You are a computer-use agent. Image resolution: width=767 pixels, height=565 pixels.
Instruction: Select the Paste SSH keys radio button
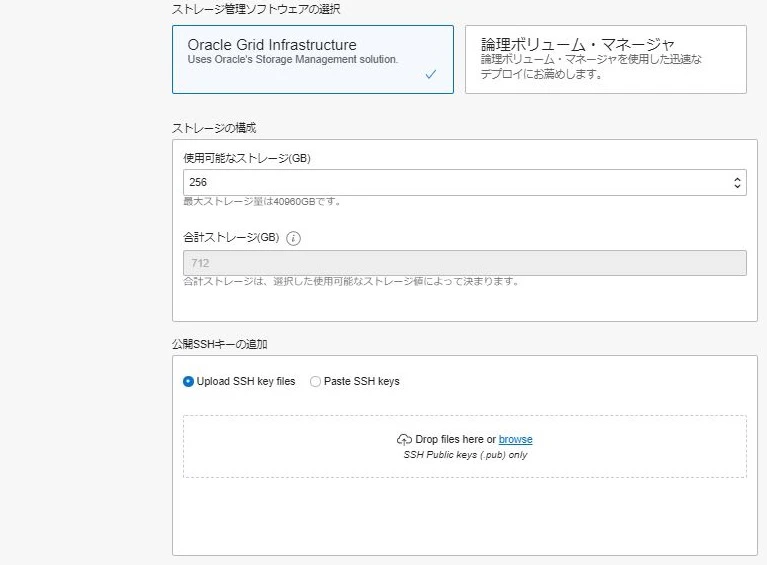(316, 382)
